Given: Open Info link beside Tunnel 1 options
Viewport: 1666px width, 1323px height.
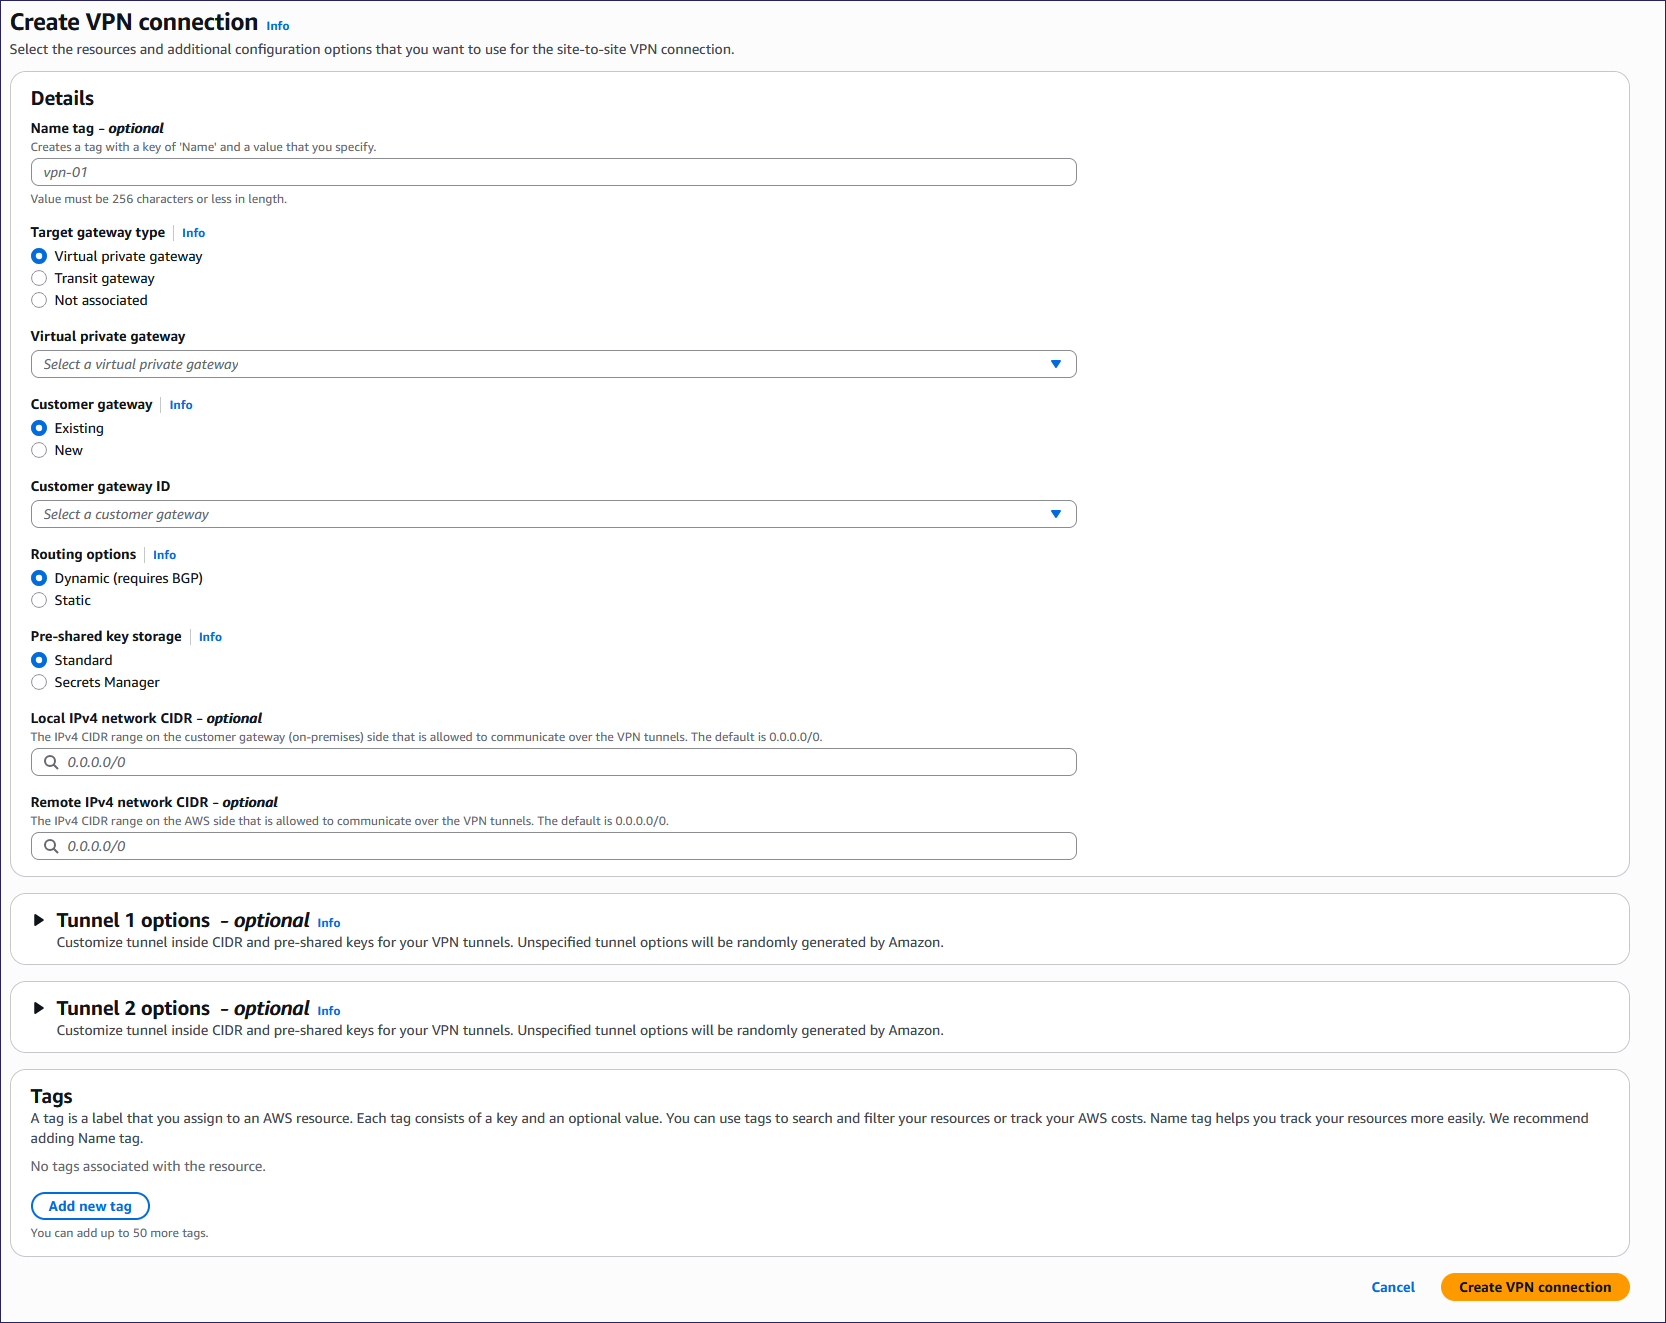Looking at the screenshot, I should [329, 923].
